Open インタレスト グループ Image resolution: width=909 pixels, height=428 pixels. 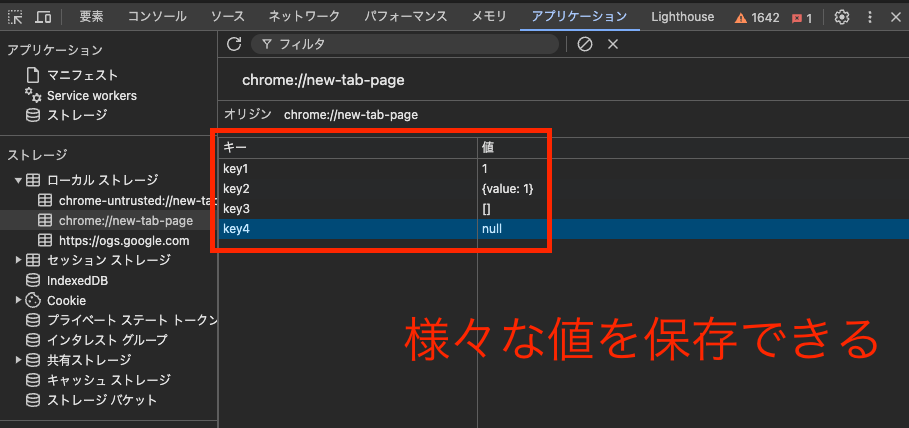point(107,340)
